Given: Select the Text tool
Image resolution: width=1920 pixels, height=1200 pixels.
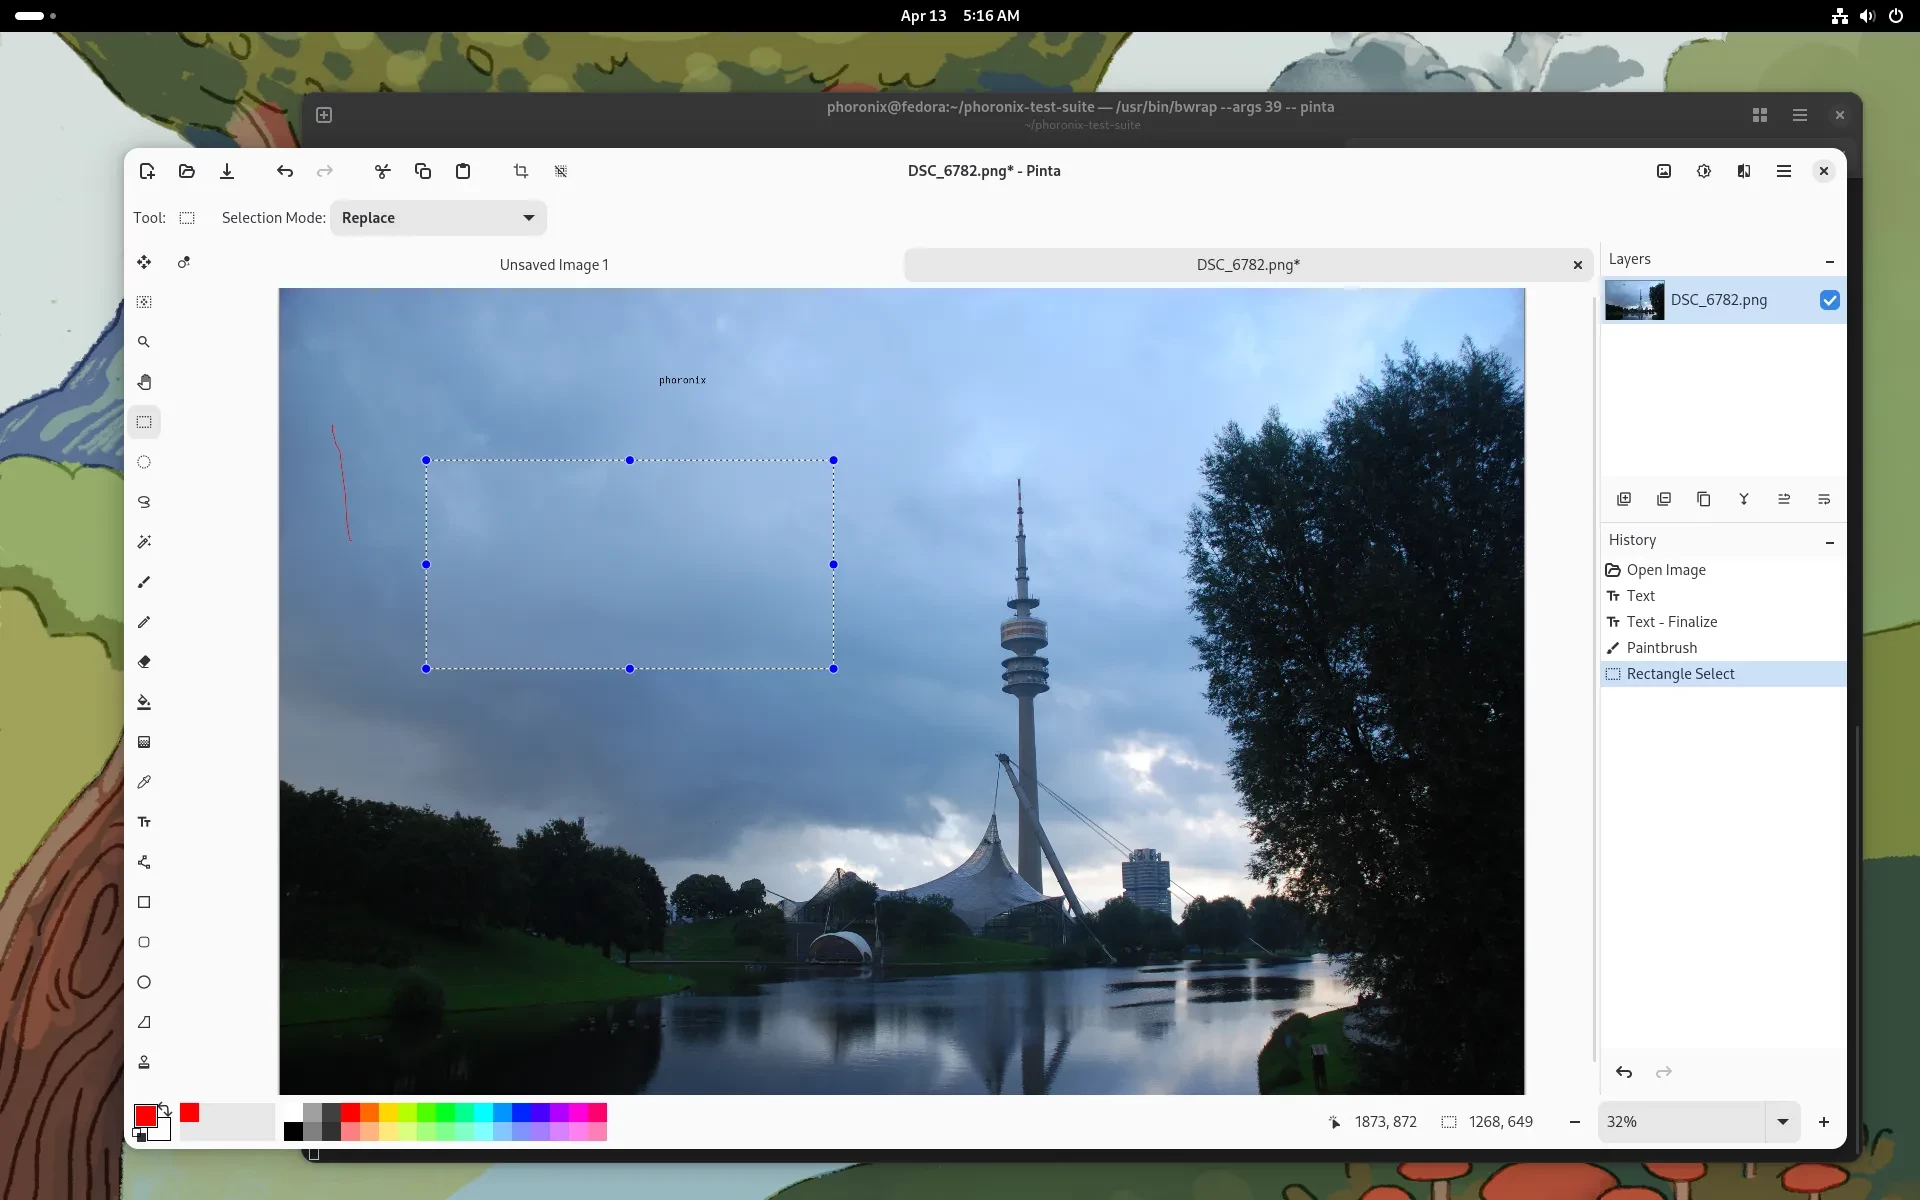Looking at the screenshot, I should pyautogui.click(x=144, y=822).
